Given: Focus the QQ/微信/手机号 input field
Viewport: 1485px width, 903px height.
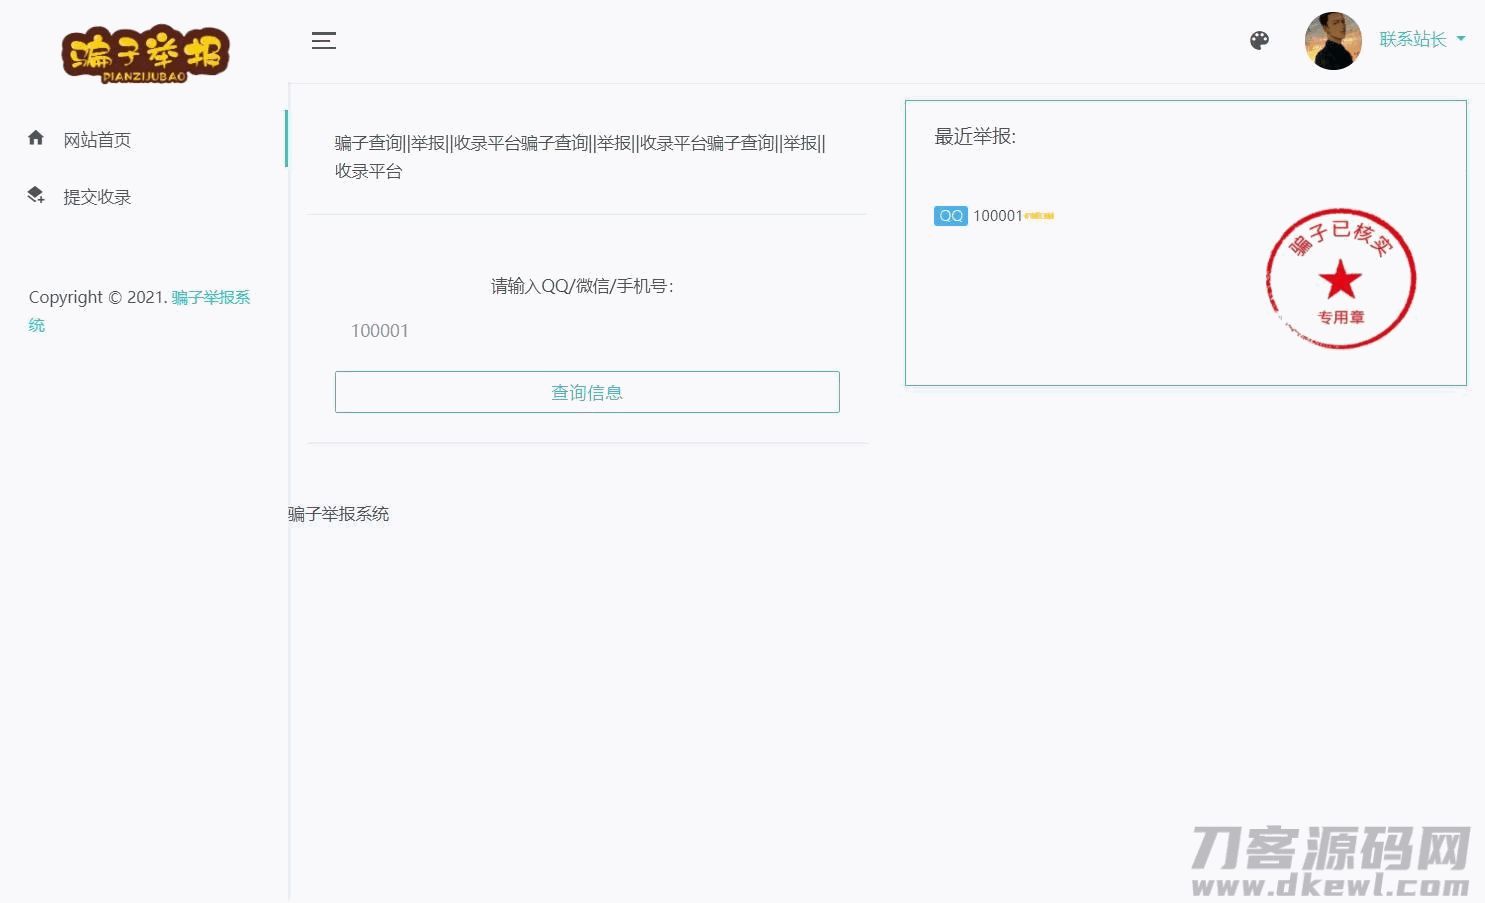Looking at the screenshot, I should coord(586,331).
